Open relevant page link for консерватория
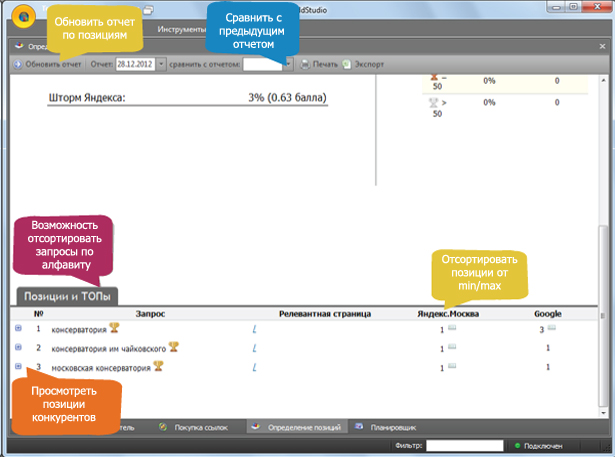The height and width of the screenshot is (457, 615). [x=255, y=329]
